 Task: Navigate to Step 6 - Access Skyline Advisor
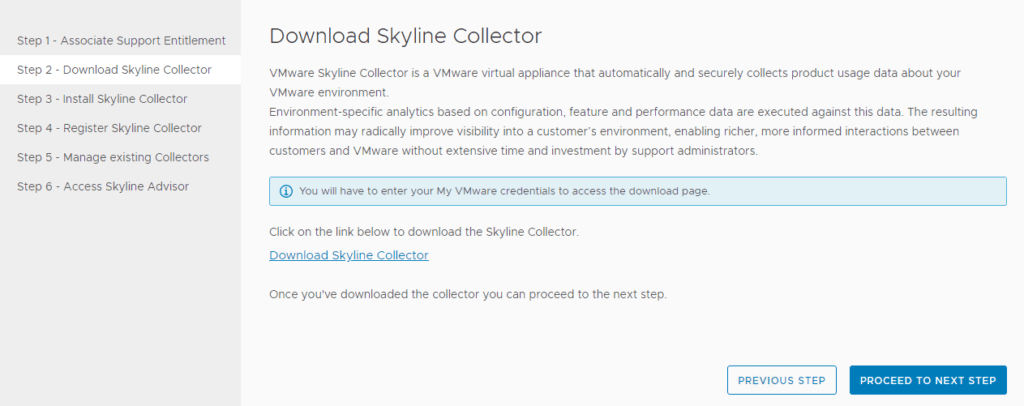coord(103,186)
